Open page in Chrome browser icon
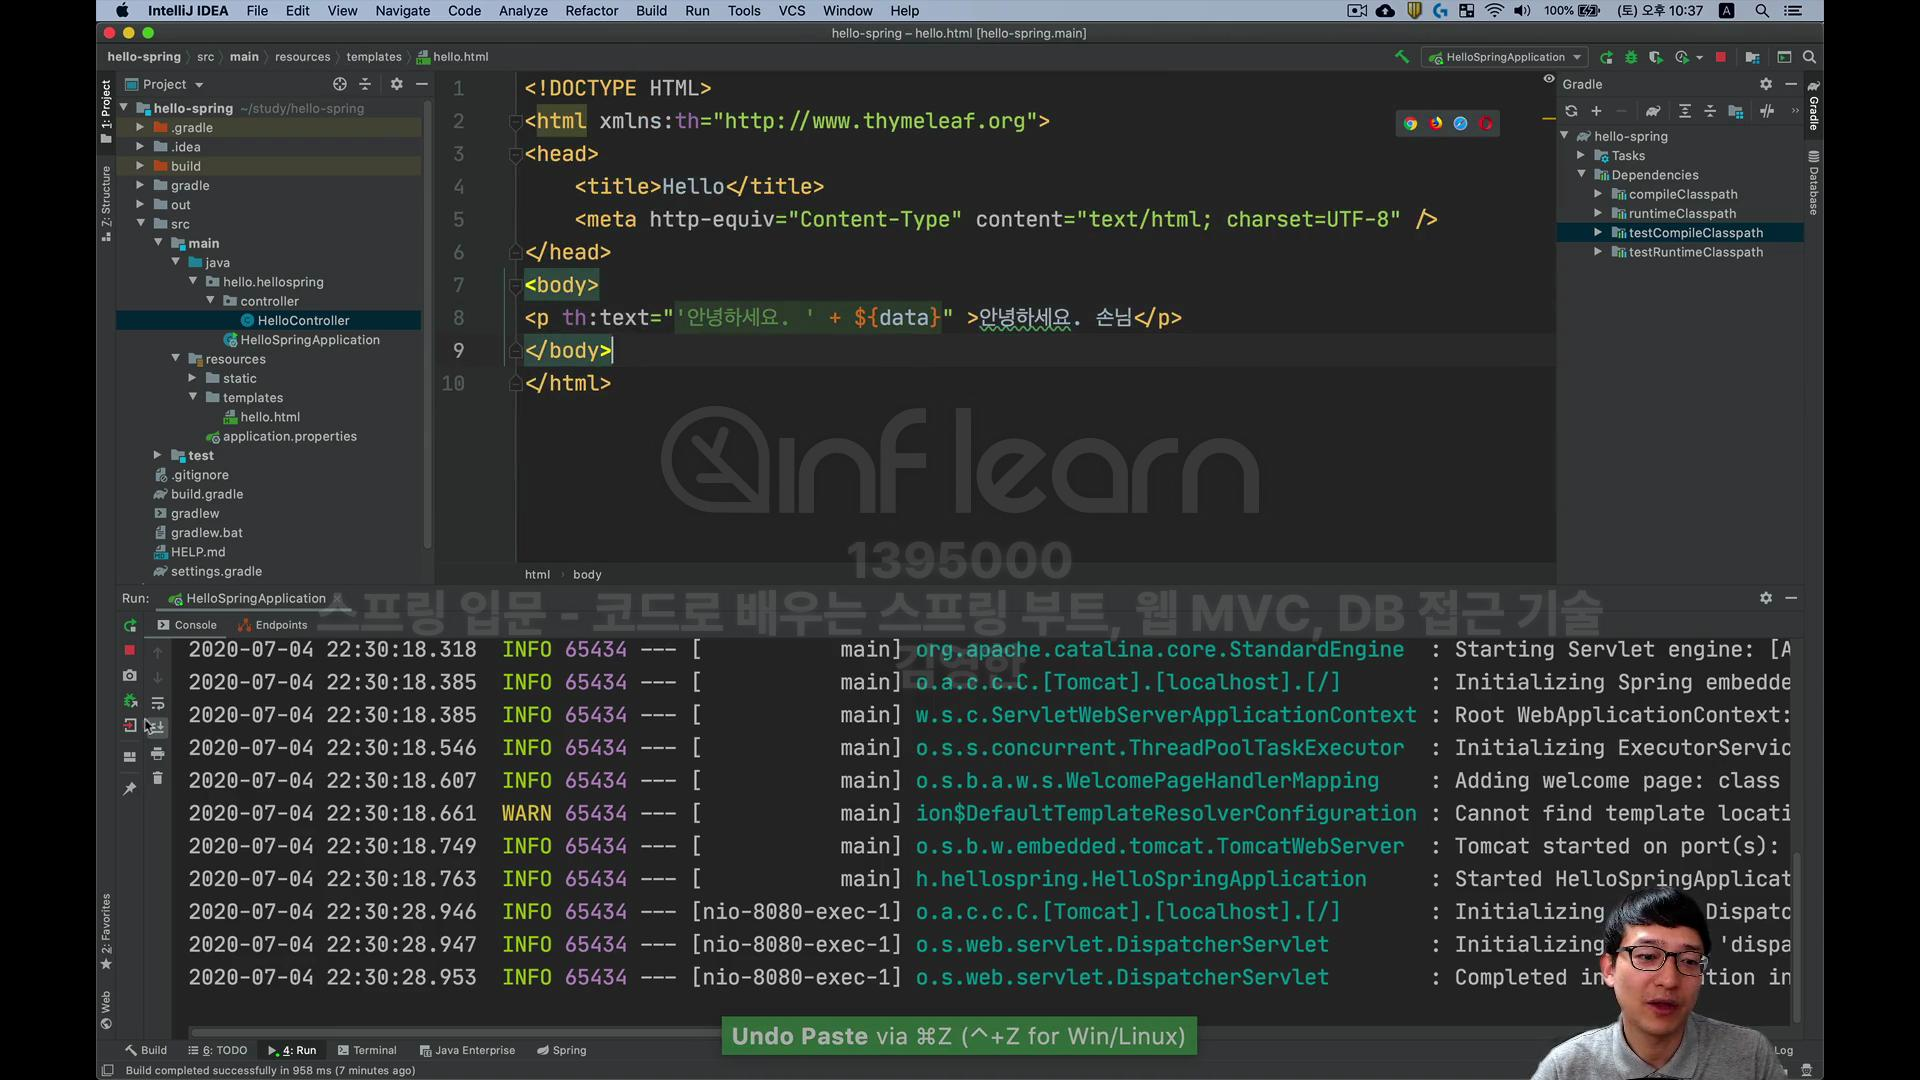Image resolution: width=1920 pixels, height=1080 pixels. coord(1410,123)
